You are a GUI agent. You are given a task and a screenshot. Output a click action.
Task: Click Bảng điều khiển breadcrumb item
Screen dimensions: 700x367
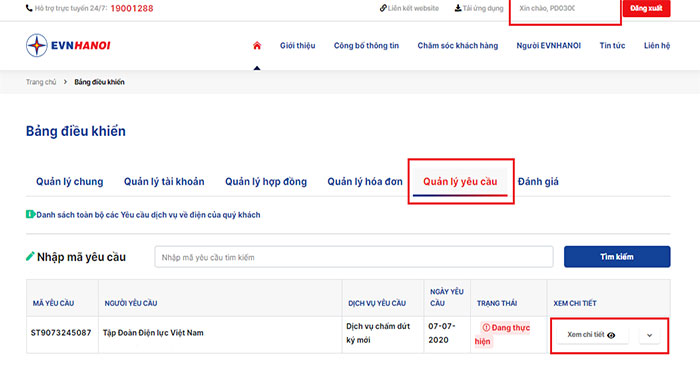99,82
